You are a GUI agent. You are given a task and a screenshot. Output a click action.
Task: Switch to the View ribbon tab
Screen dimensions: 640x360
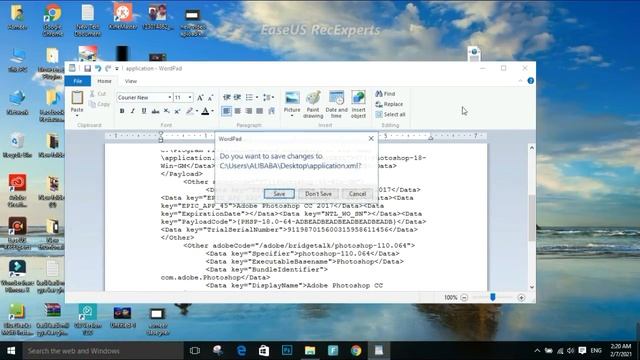(x=131, y=81)
